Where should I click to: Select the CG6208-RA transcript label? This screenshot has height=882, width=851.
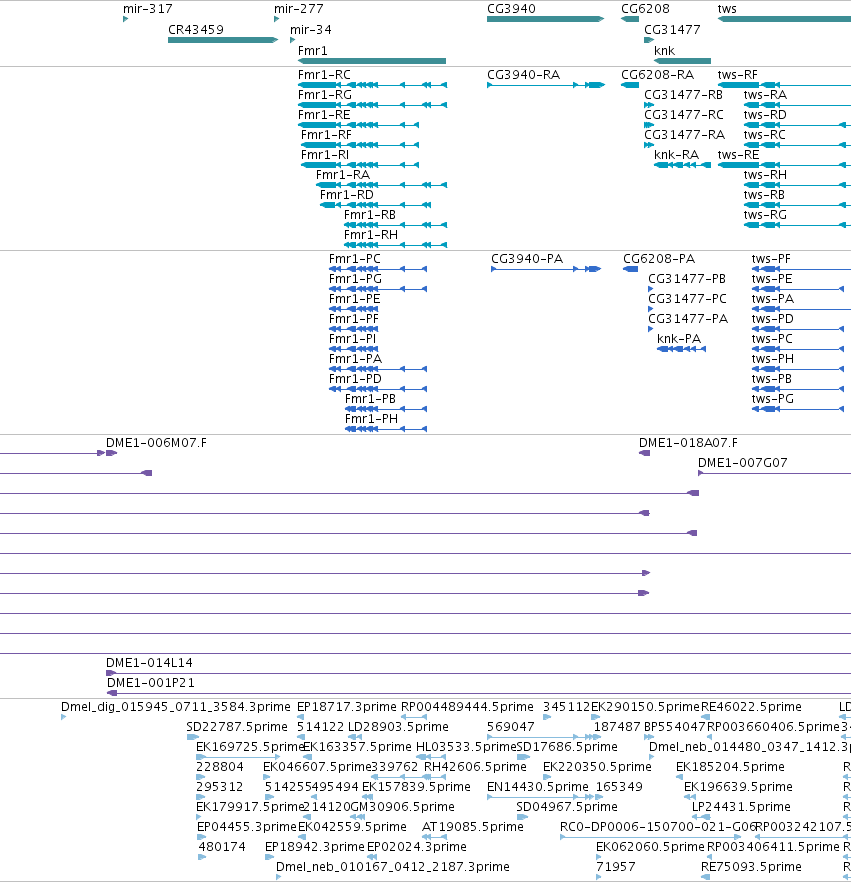658,75
